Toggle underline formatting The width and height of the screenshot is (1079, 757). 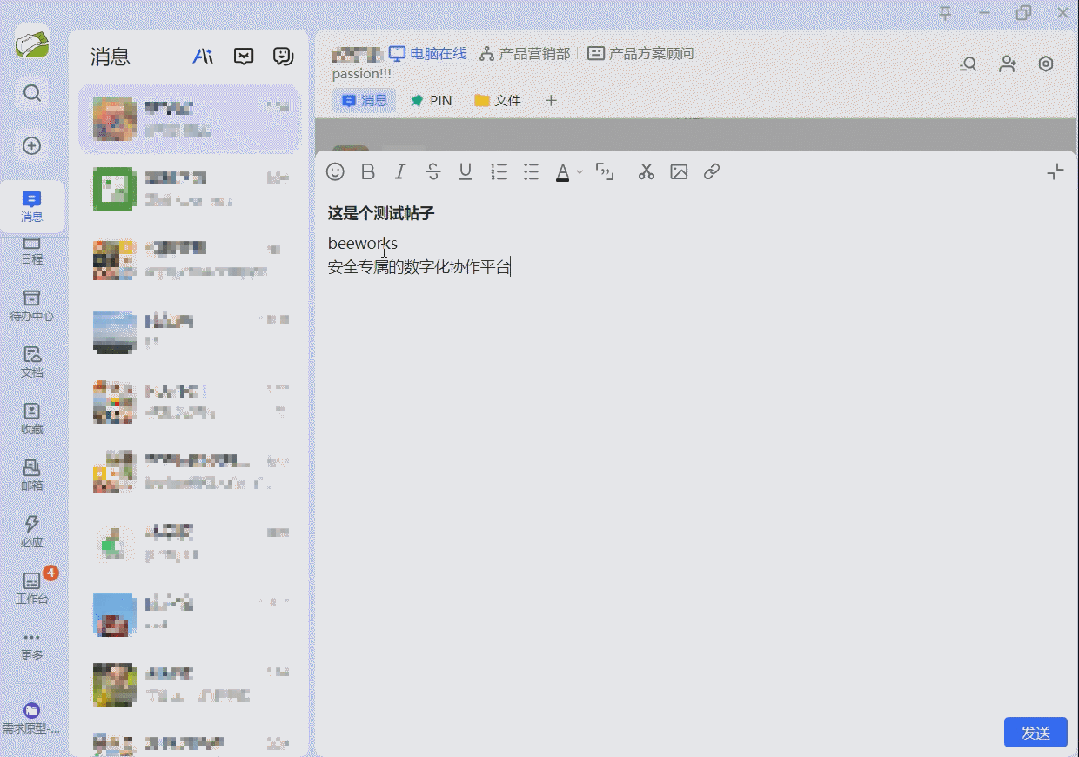coord(464,171)
